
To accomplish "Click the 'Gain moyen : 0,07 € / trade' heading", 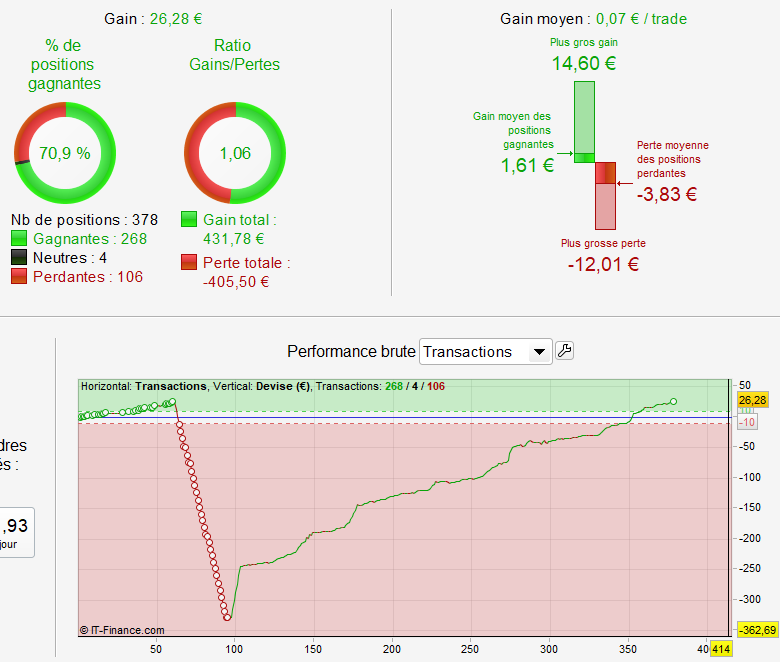I will (x=593, y=19).
